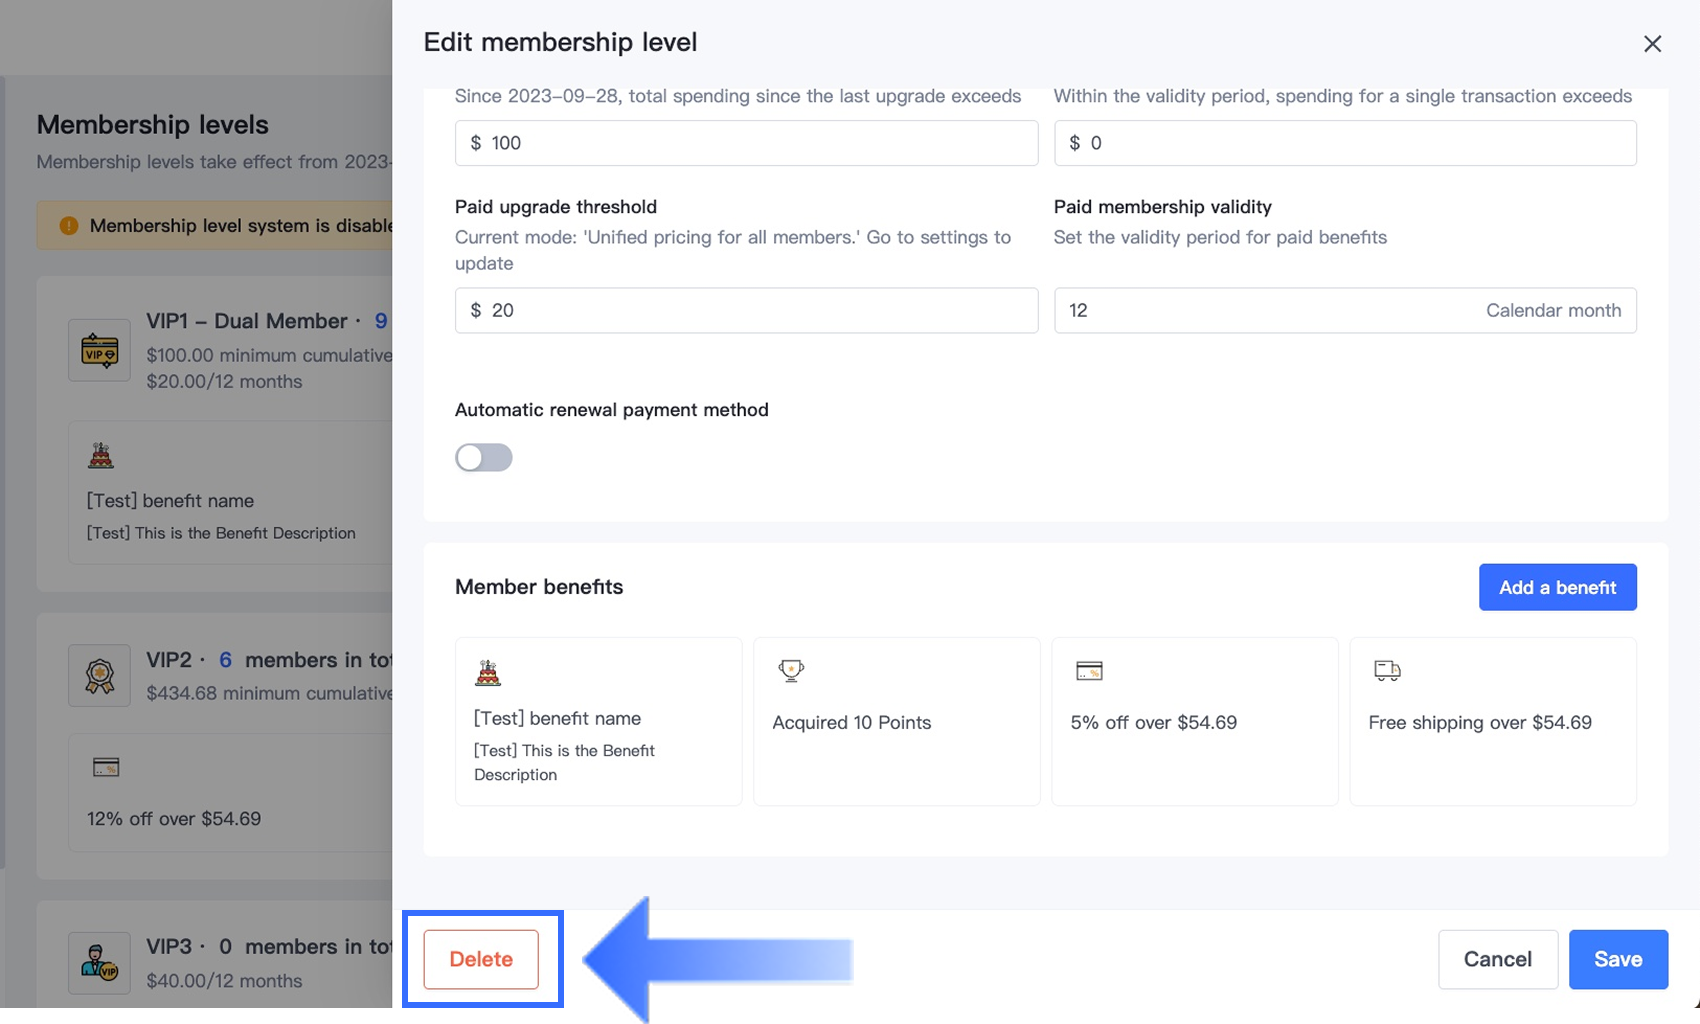Select the Free shipping over $54.69 benefit card

[x=1492, y=722]
